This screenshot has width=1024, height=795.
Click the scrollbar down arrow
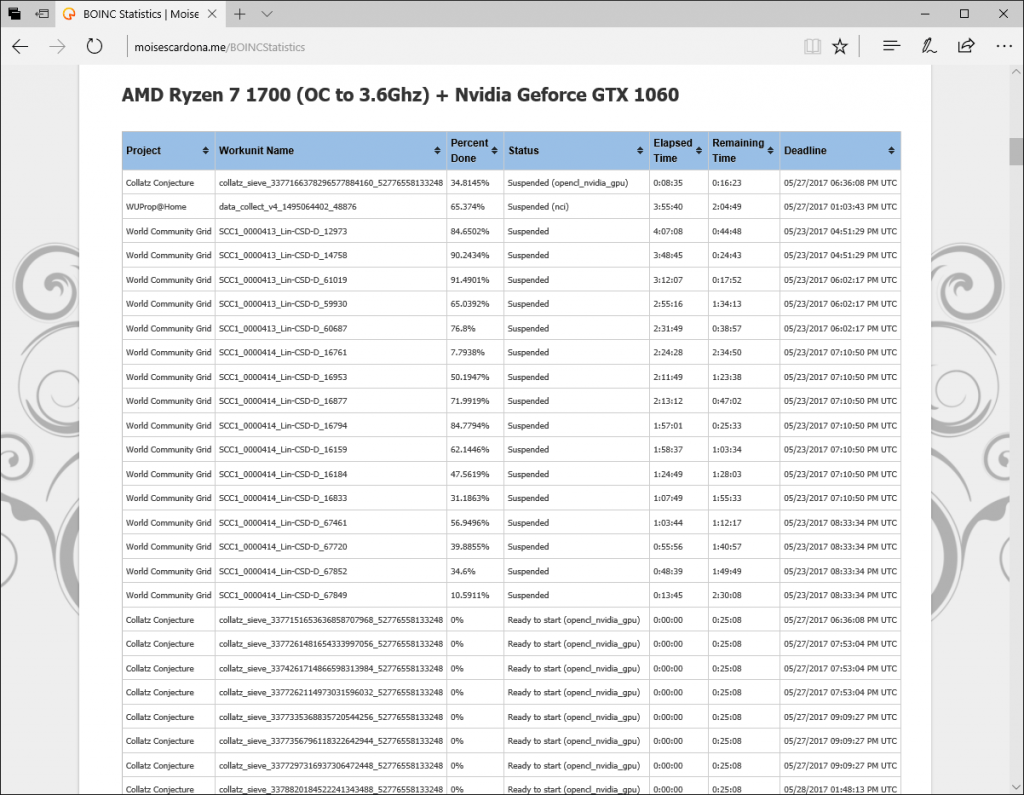pyautogui.click(x=1016, y=787)
